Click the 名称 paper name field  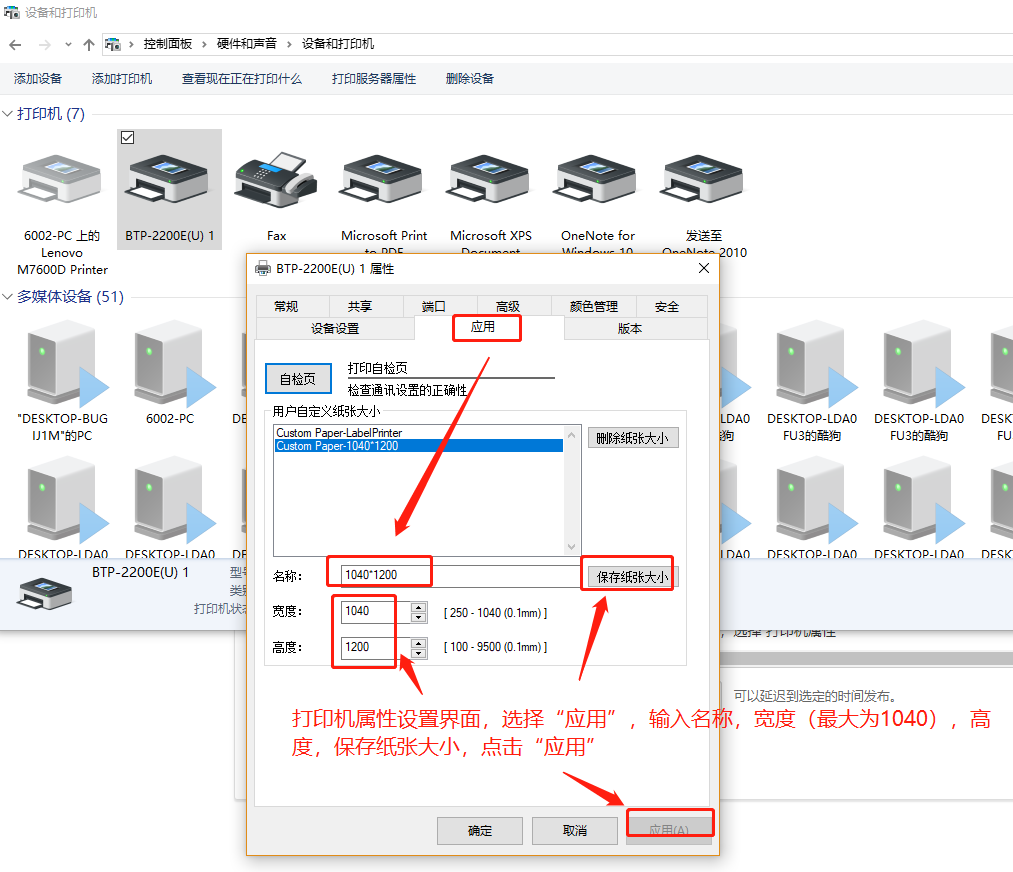pos(461,575)
